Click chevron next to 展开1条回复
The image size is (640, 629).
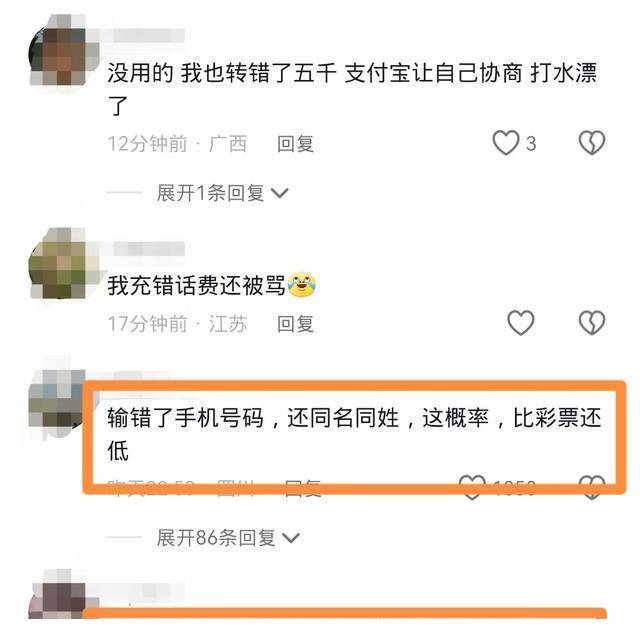[280, 193]
